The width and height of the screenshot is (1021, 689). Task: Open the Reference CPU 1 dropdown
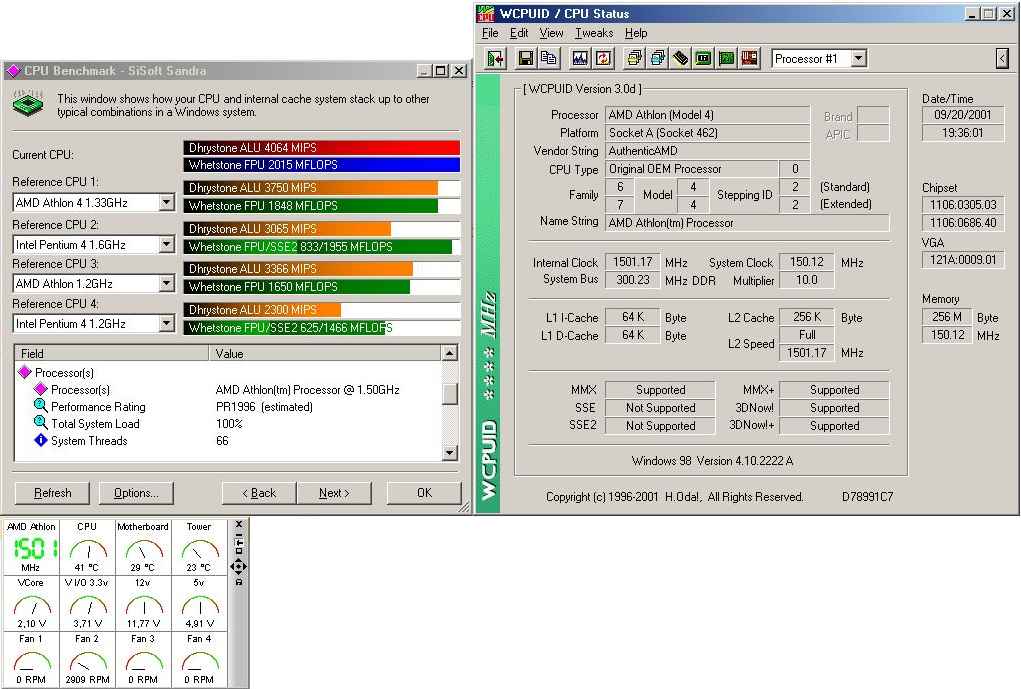tap(167, 203)
